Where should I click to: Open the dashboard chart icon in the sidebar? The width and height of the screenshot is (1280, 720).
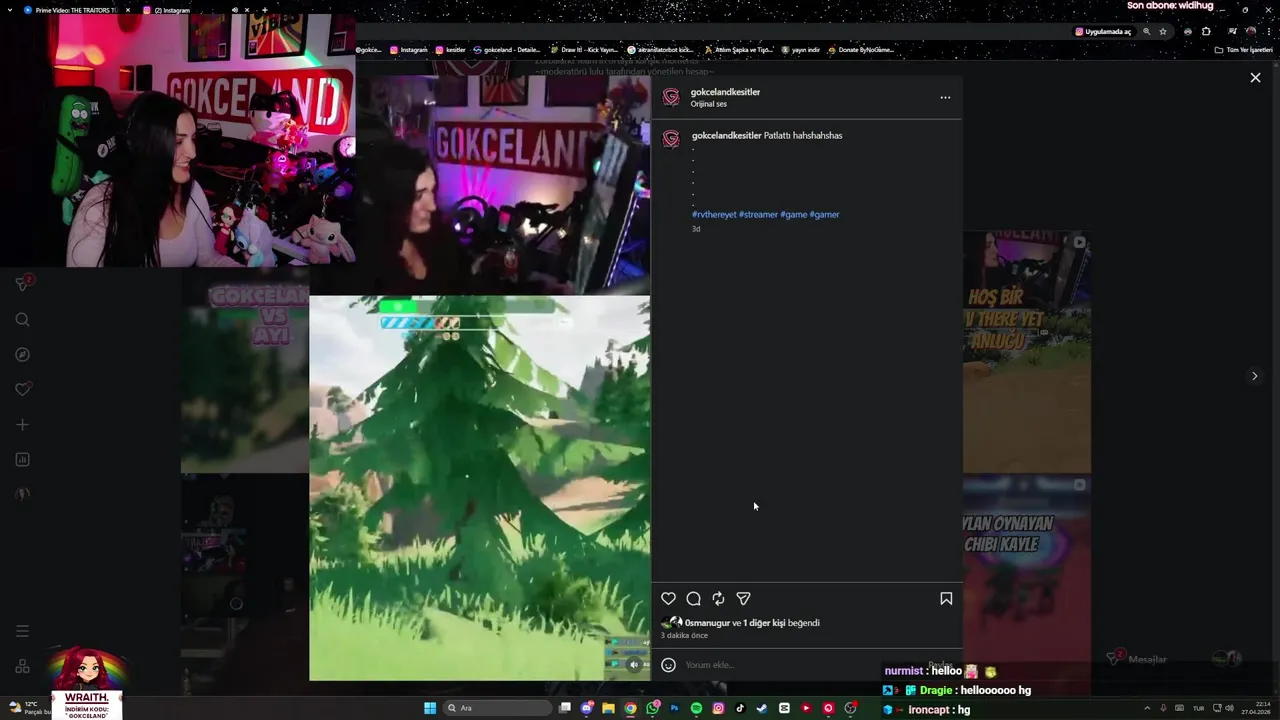pos(22,460)
